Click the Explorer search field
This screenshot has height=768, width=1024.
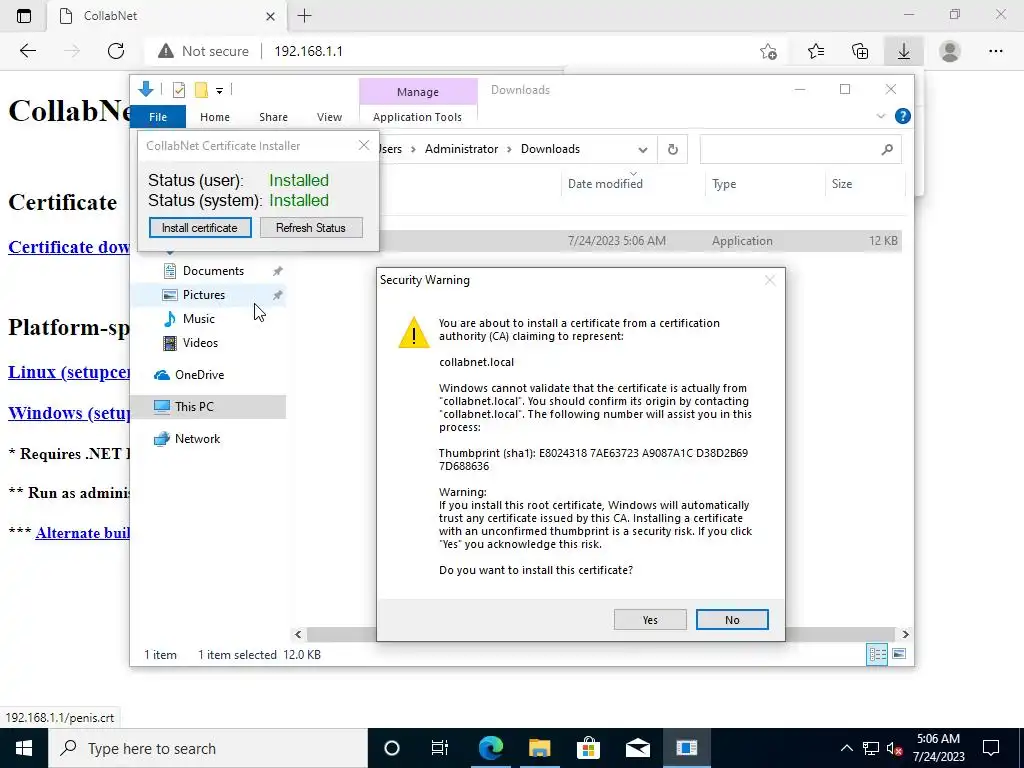801,150
